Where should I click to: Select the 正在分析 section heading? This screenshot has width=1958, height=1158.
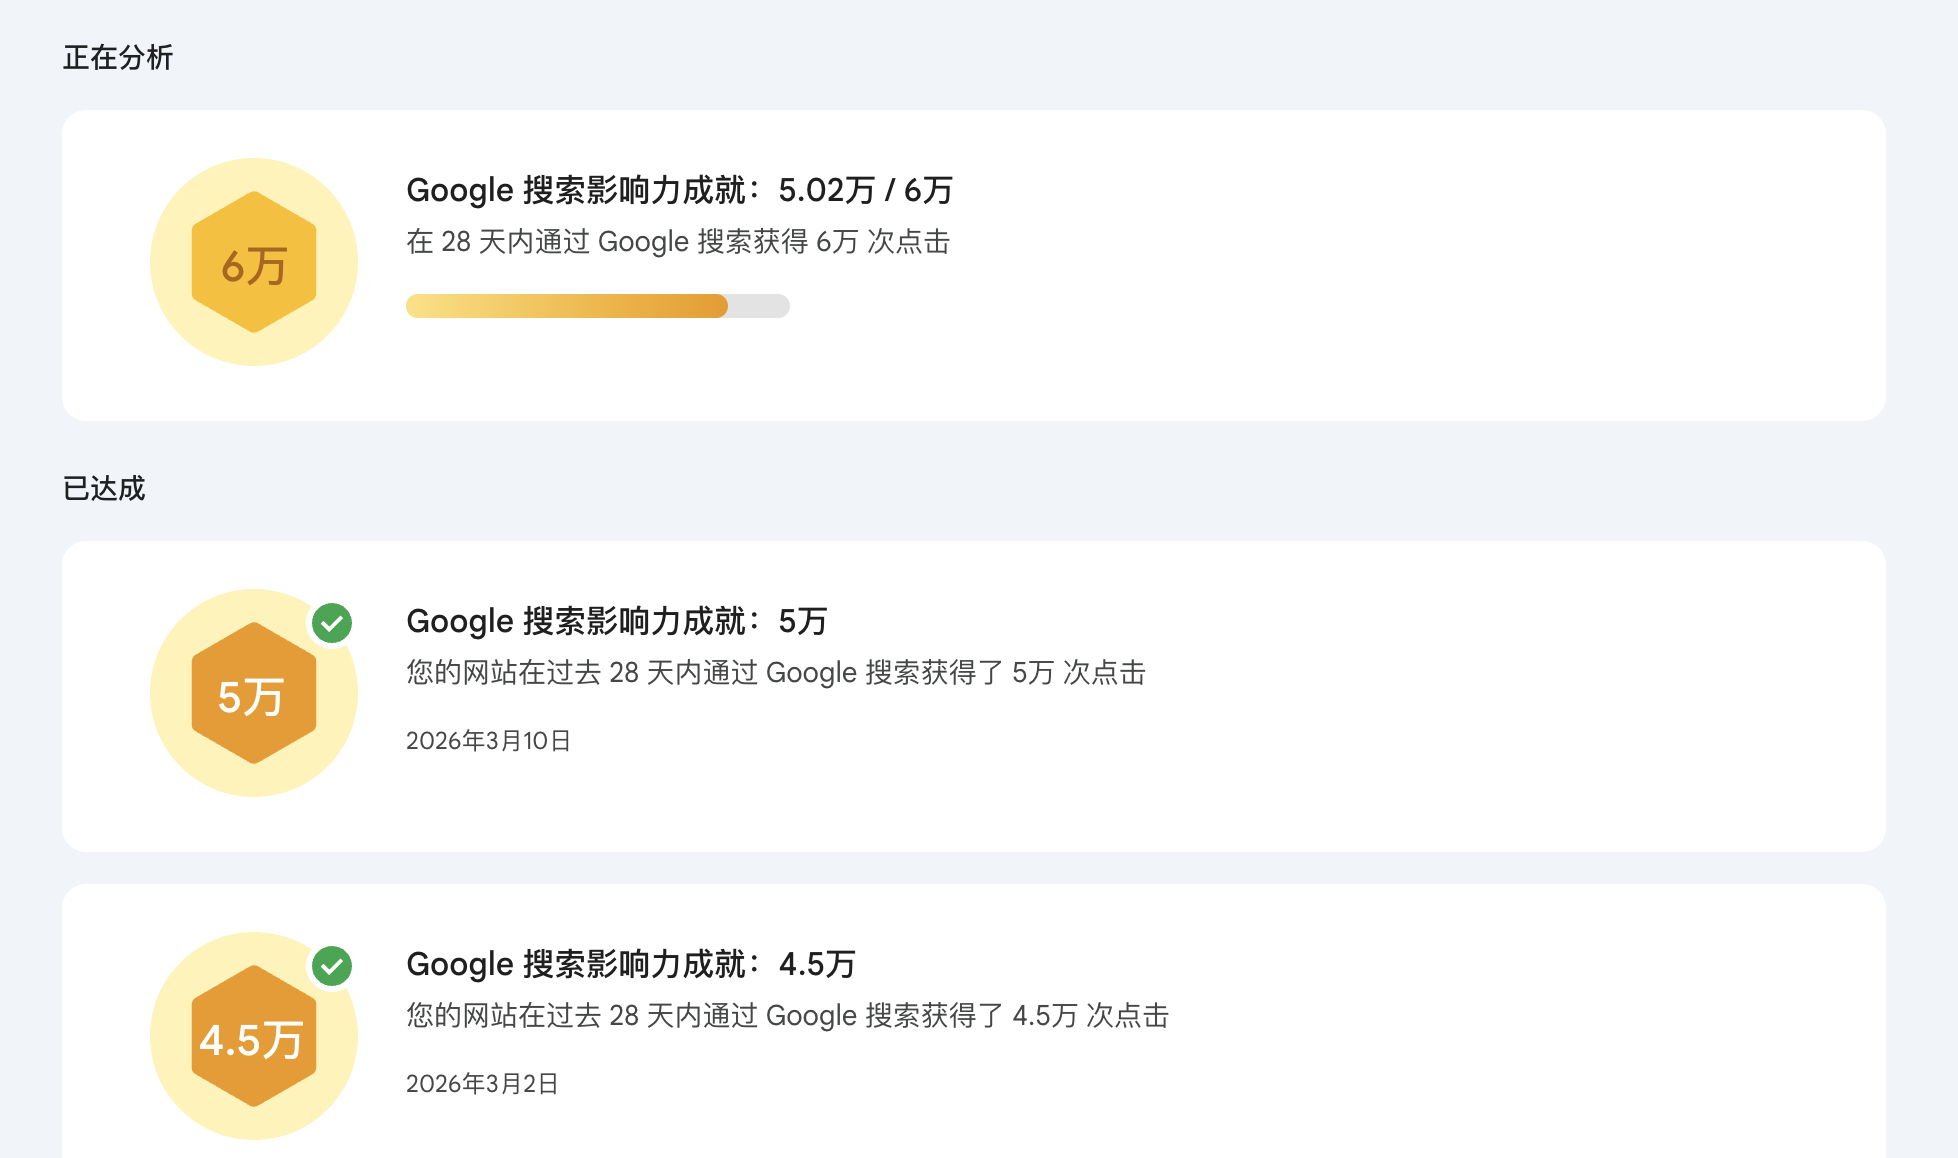click(118, 58)
